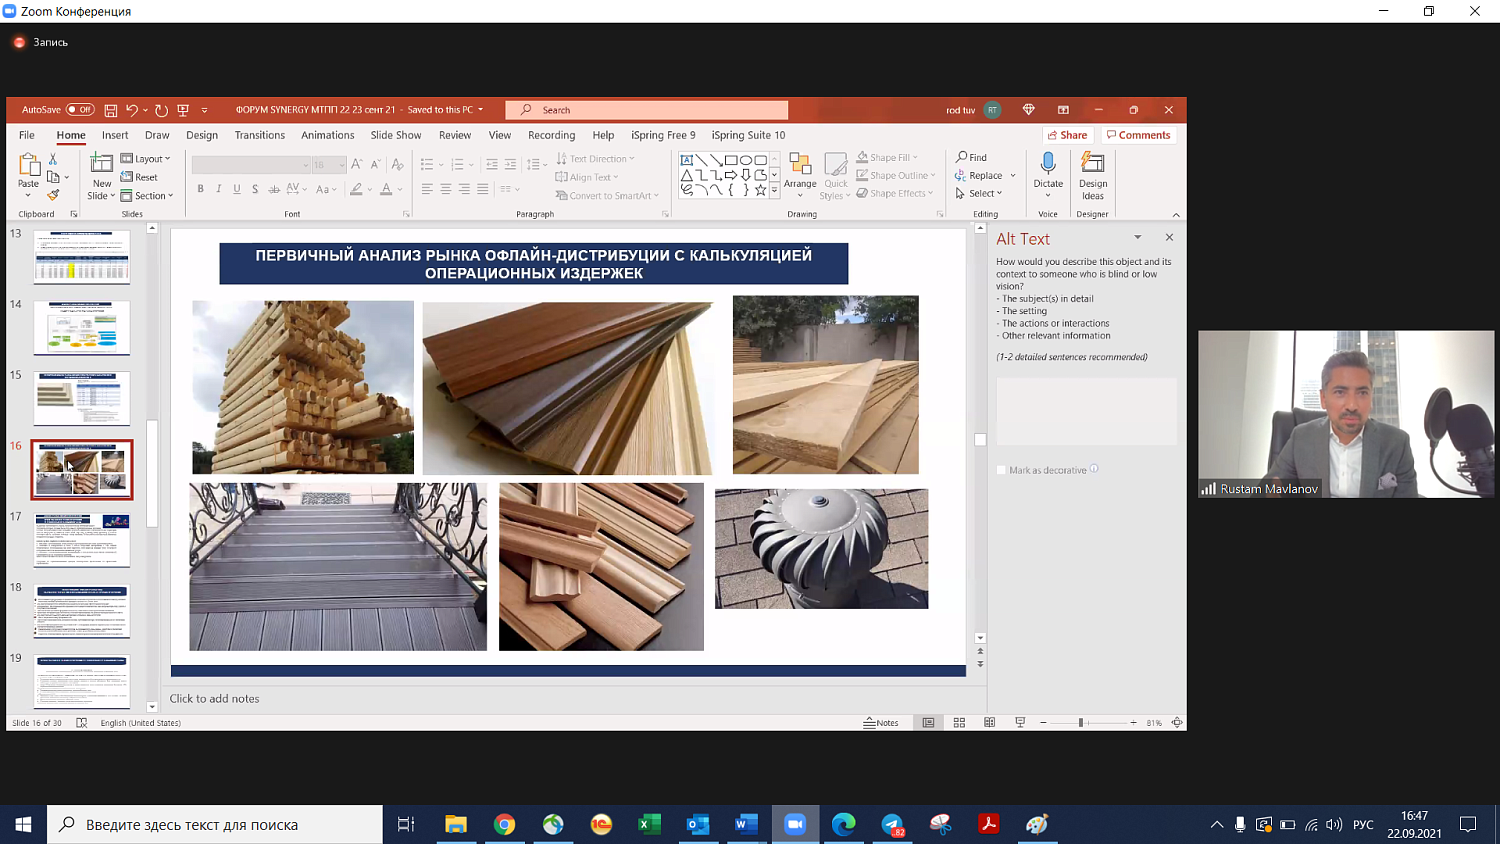This screenshot has width=1500, height=844.
Task: Click the Format Painter brush icon
Action: 53,195
